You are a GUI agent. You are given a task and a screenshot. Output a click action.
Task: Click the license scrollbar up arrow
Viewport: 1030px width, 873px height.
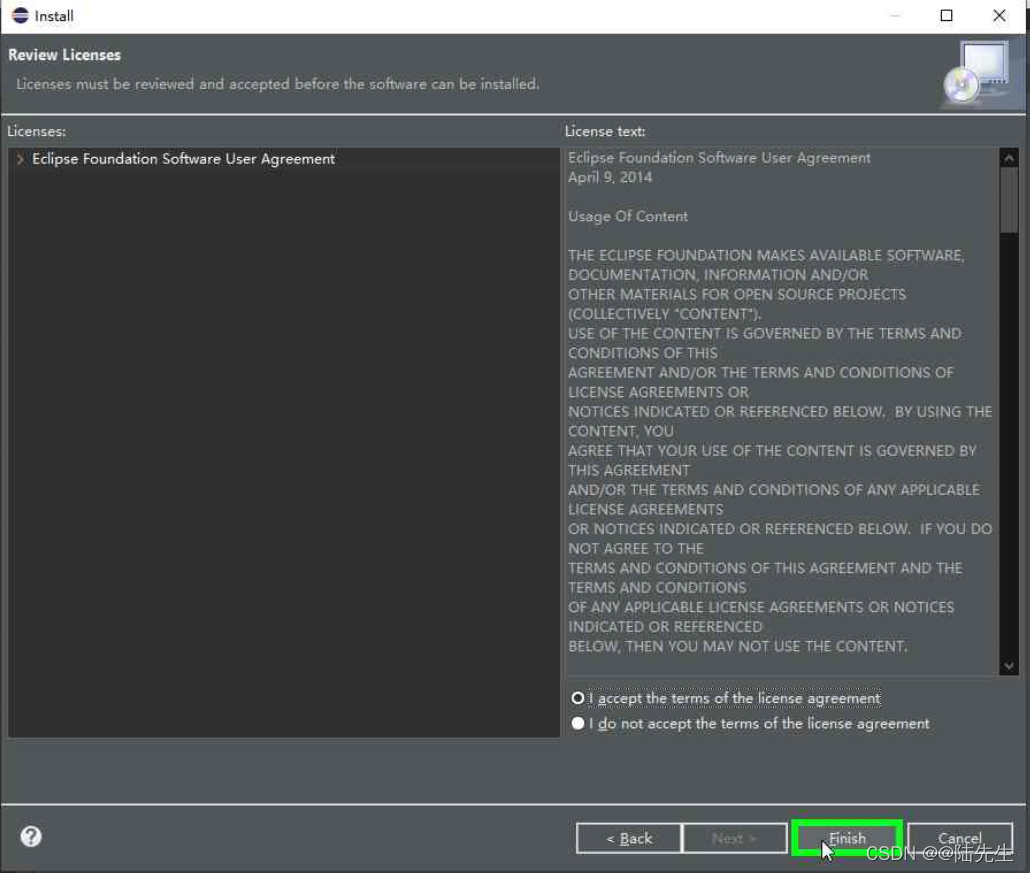[x=1009, y=156]
